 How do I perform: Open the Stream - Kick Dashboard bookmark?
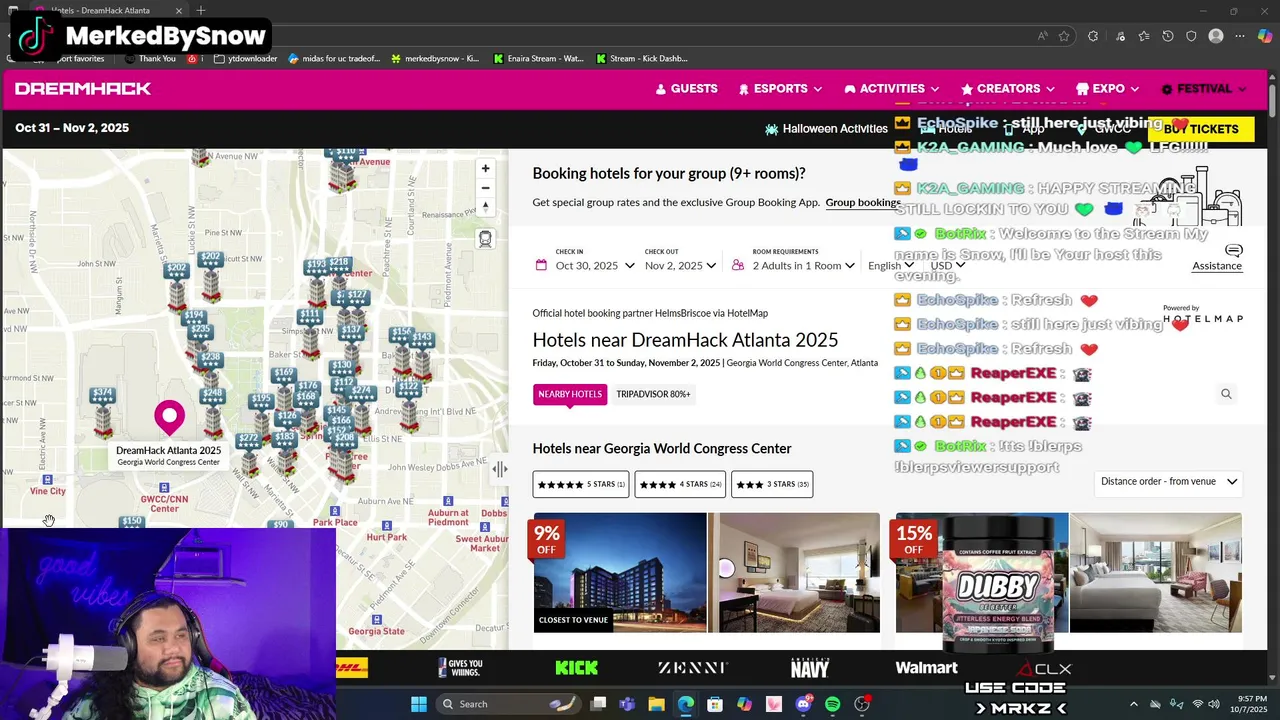pyautogui.click(x=641, y=59)
